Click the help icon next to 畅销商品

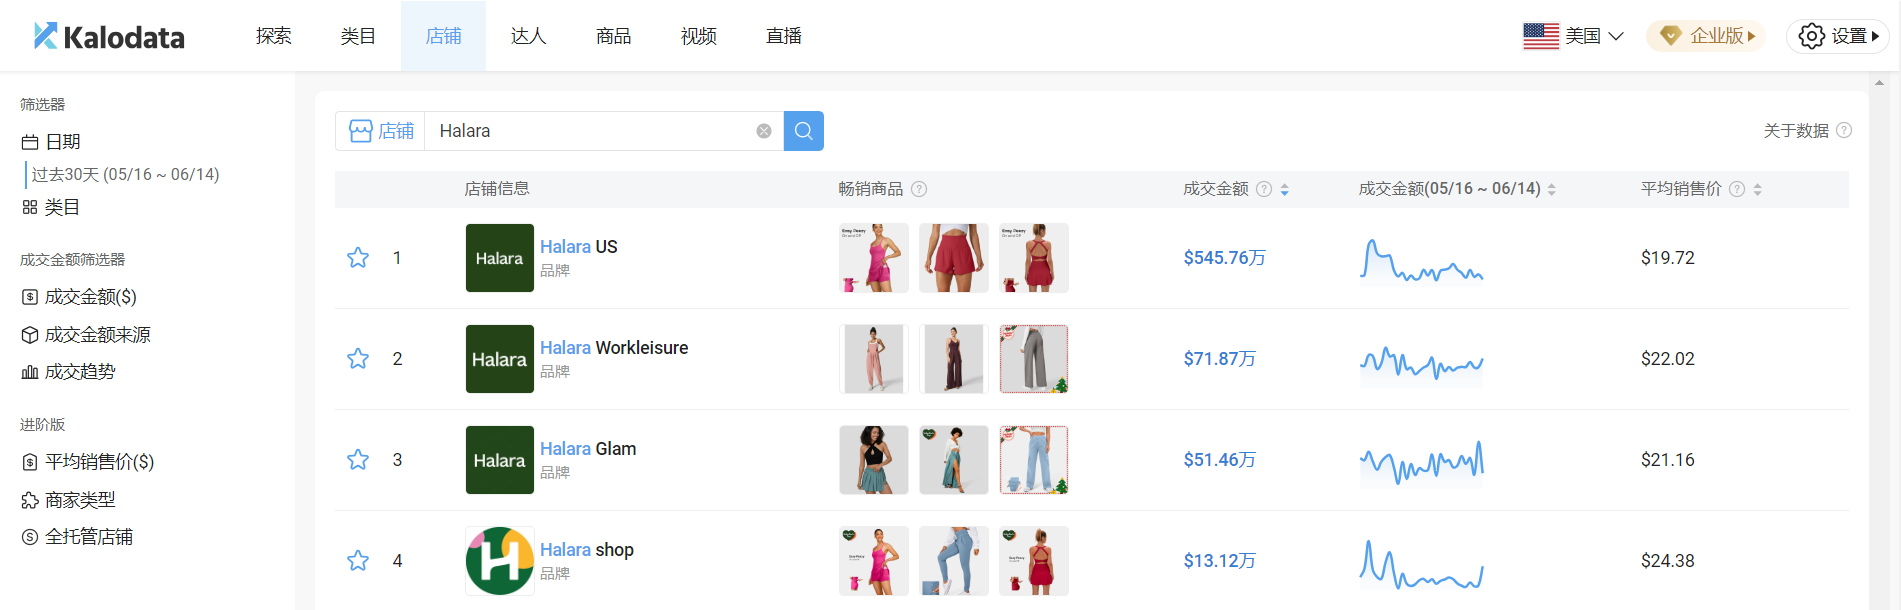point(919,189)
